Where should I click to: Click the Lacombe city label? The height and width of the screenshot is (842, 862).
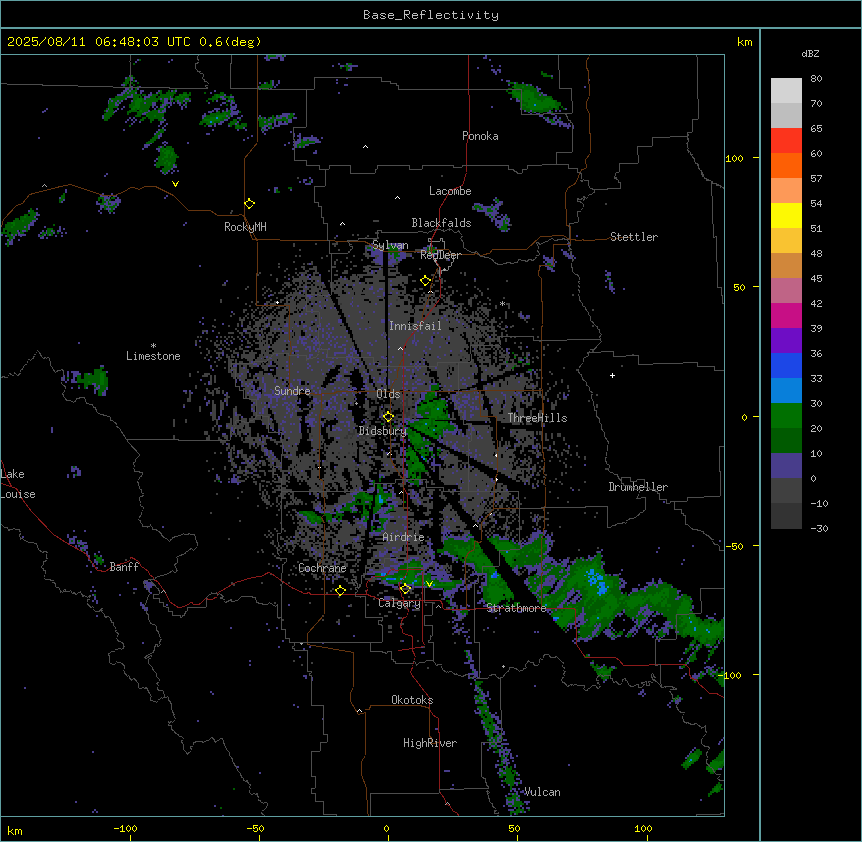click(450, 191)
